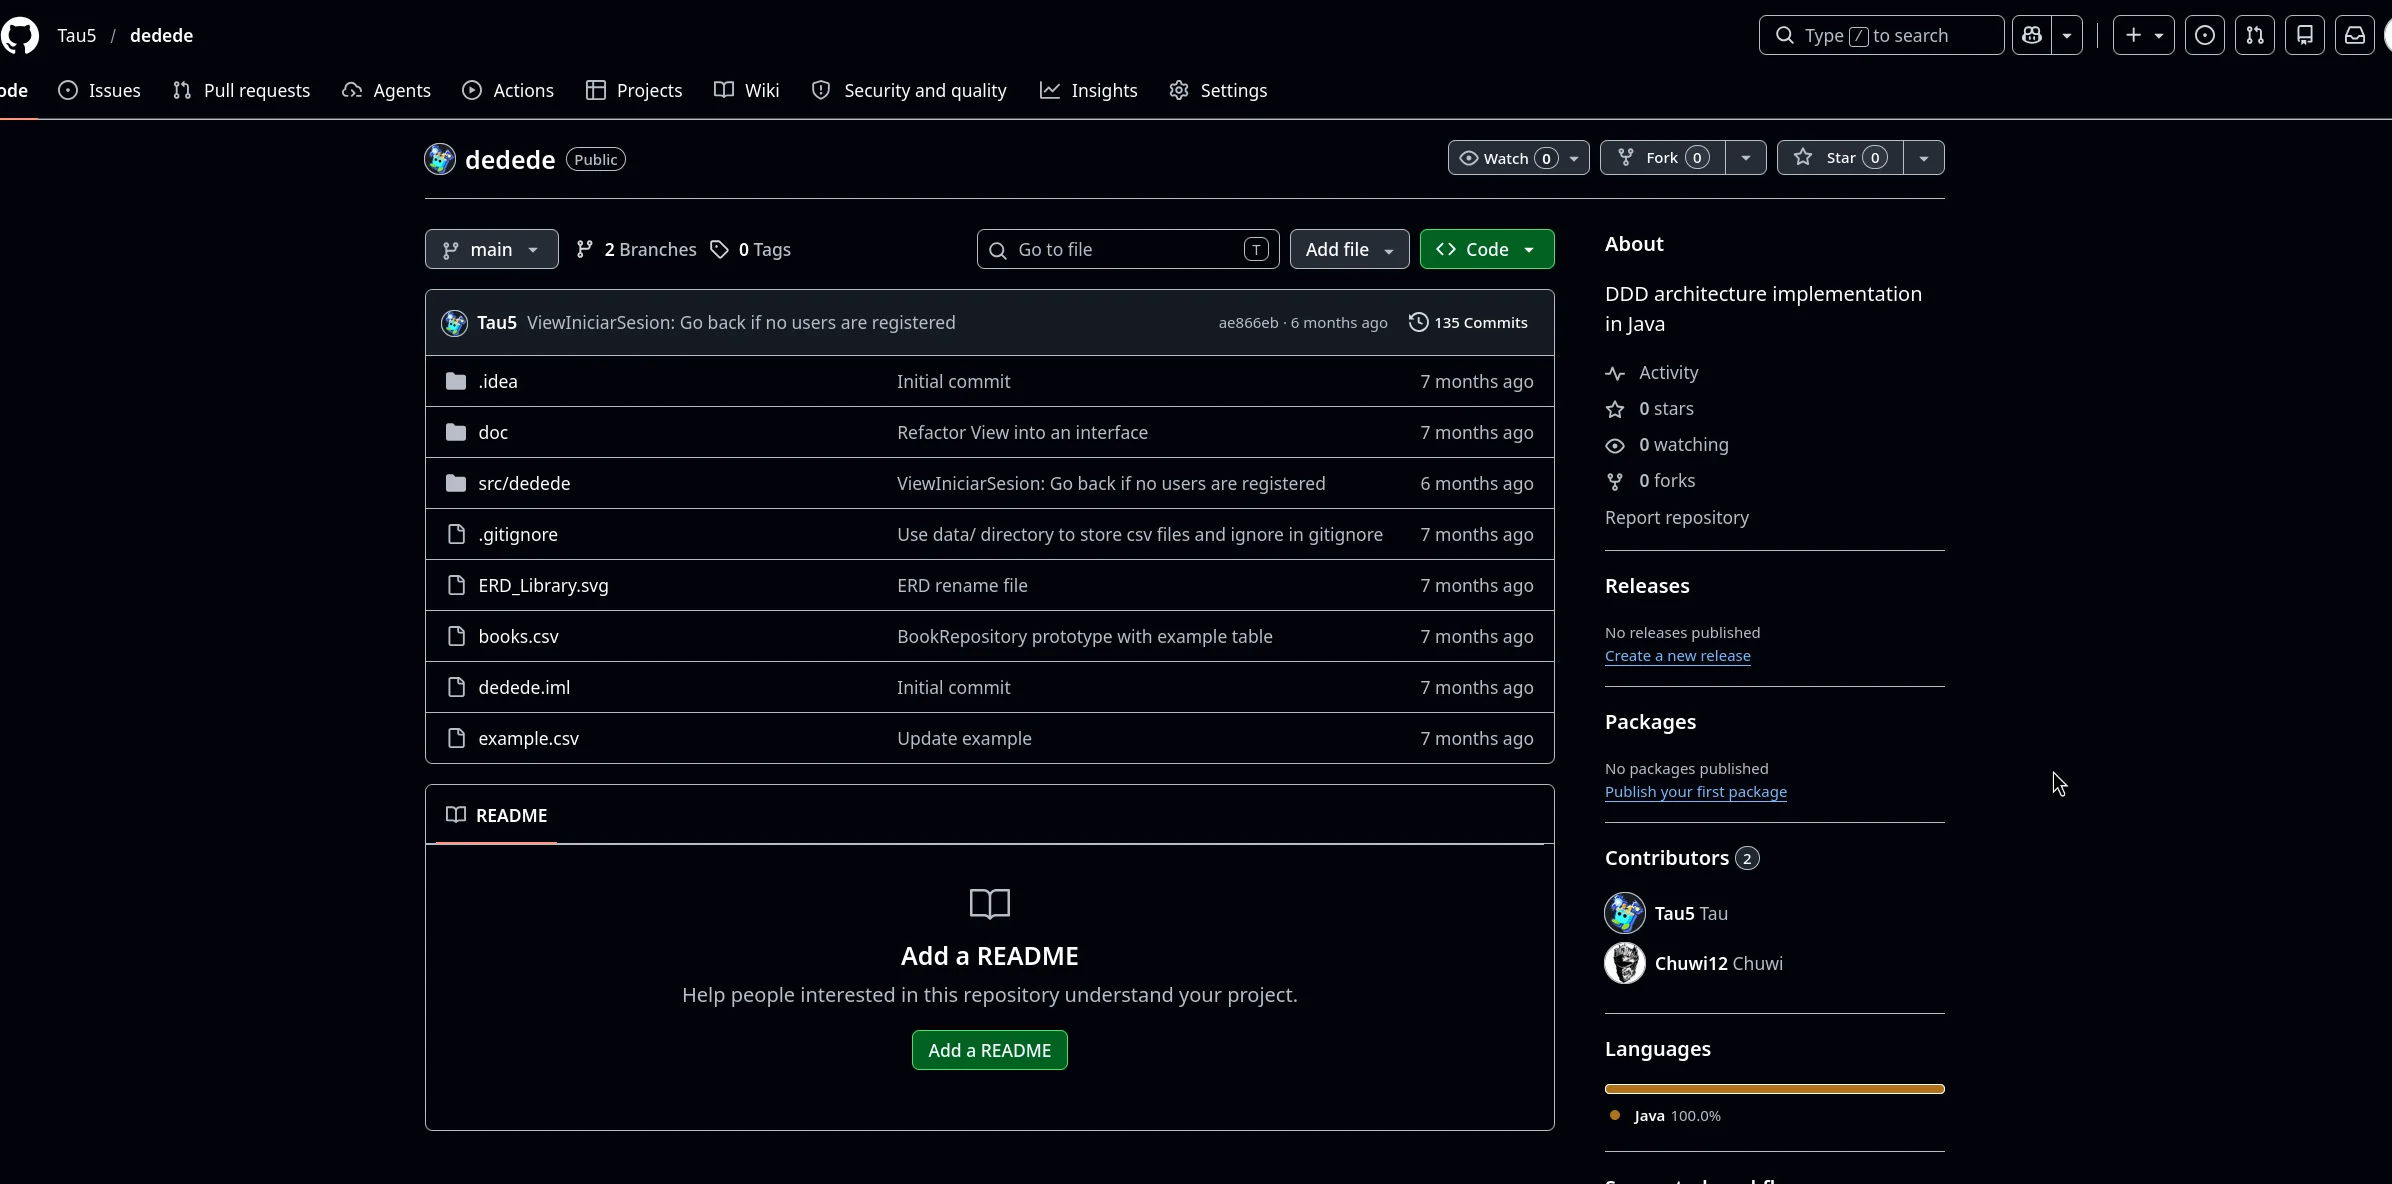Click the branch icon beside 2 Branches
The width and height of the screenshot is (2392, 1184).
pyautogui.click(x=585, y=249)
